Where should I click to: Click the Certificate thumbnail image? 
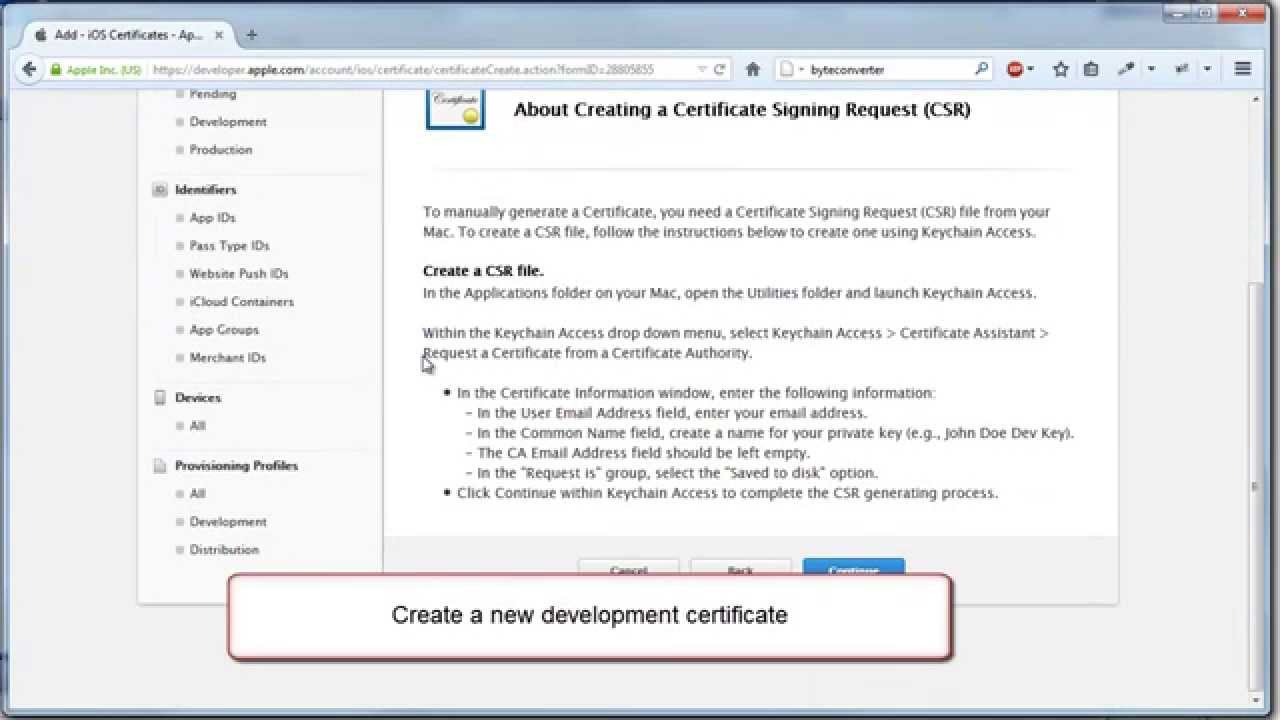[x=455, y=108]
